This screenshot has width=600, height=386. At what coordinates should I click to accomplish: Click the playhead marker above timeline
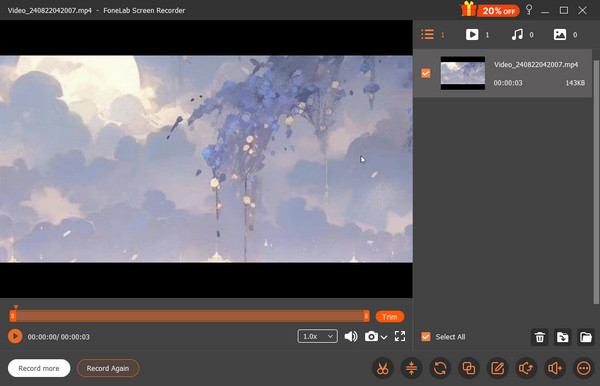click(16, 307)
